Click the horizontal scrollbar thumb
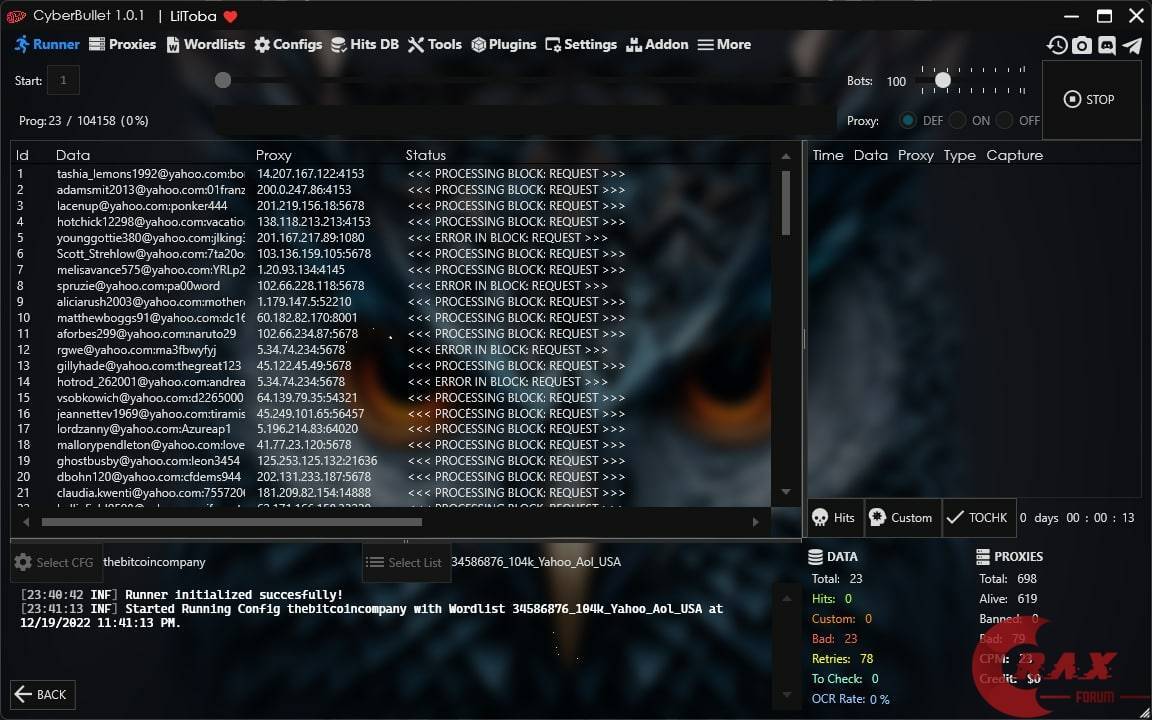1152x720 pixels. click(231, 522)
